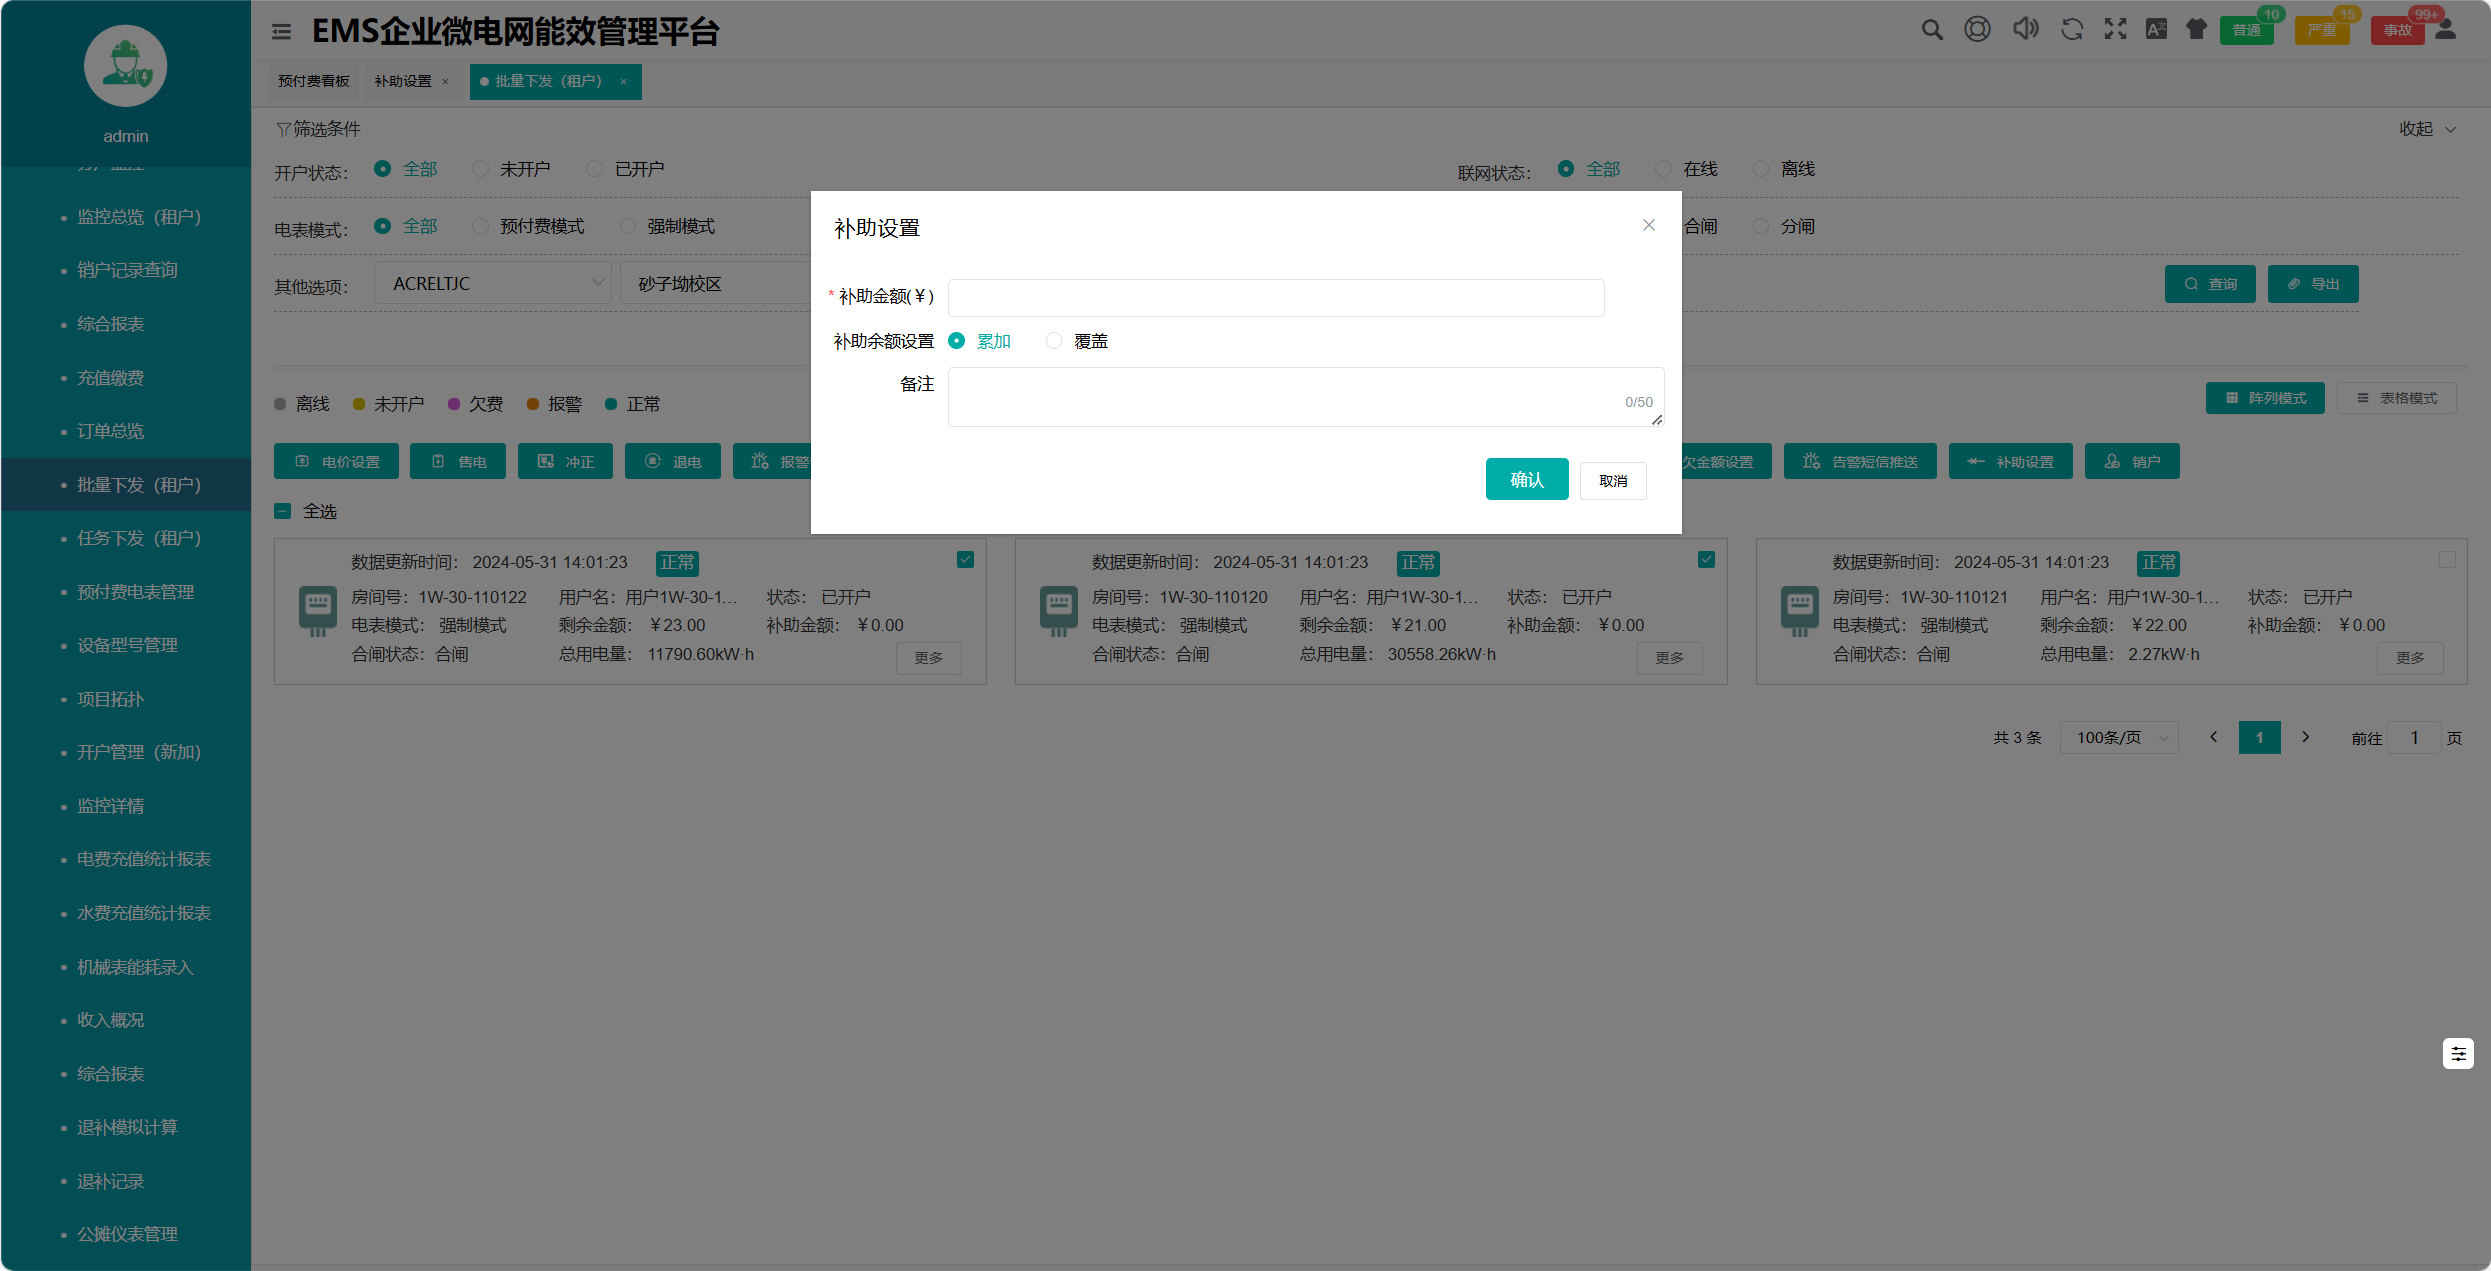
Task: Open 充值缴费 in the sidebar menu
Action: [111, 378]
